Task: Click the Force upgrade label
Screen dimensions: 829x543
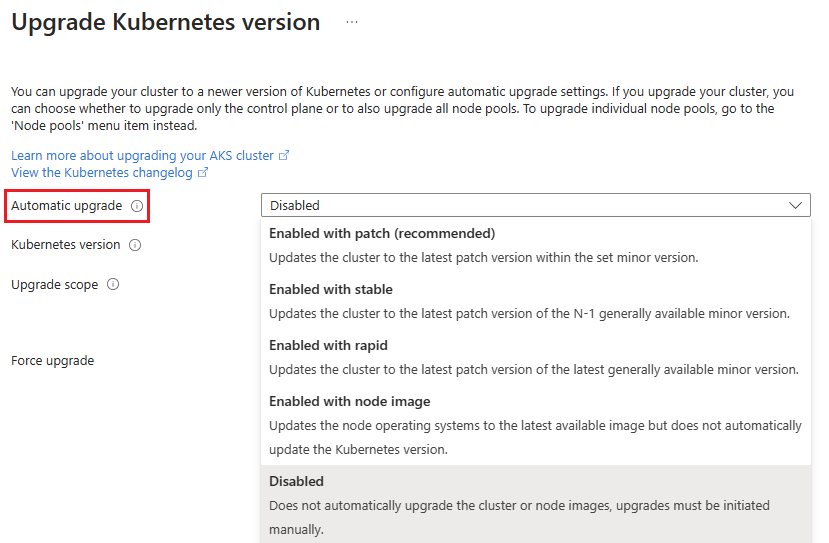Action: pyautogui.click(x=52, y=361)
